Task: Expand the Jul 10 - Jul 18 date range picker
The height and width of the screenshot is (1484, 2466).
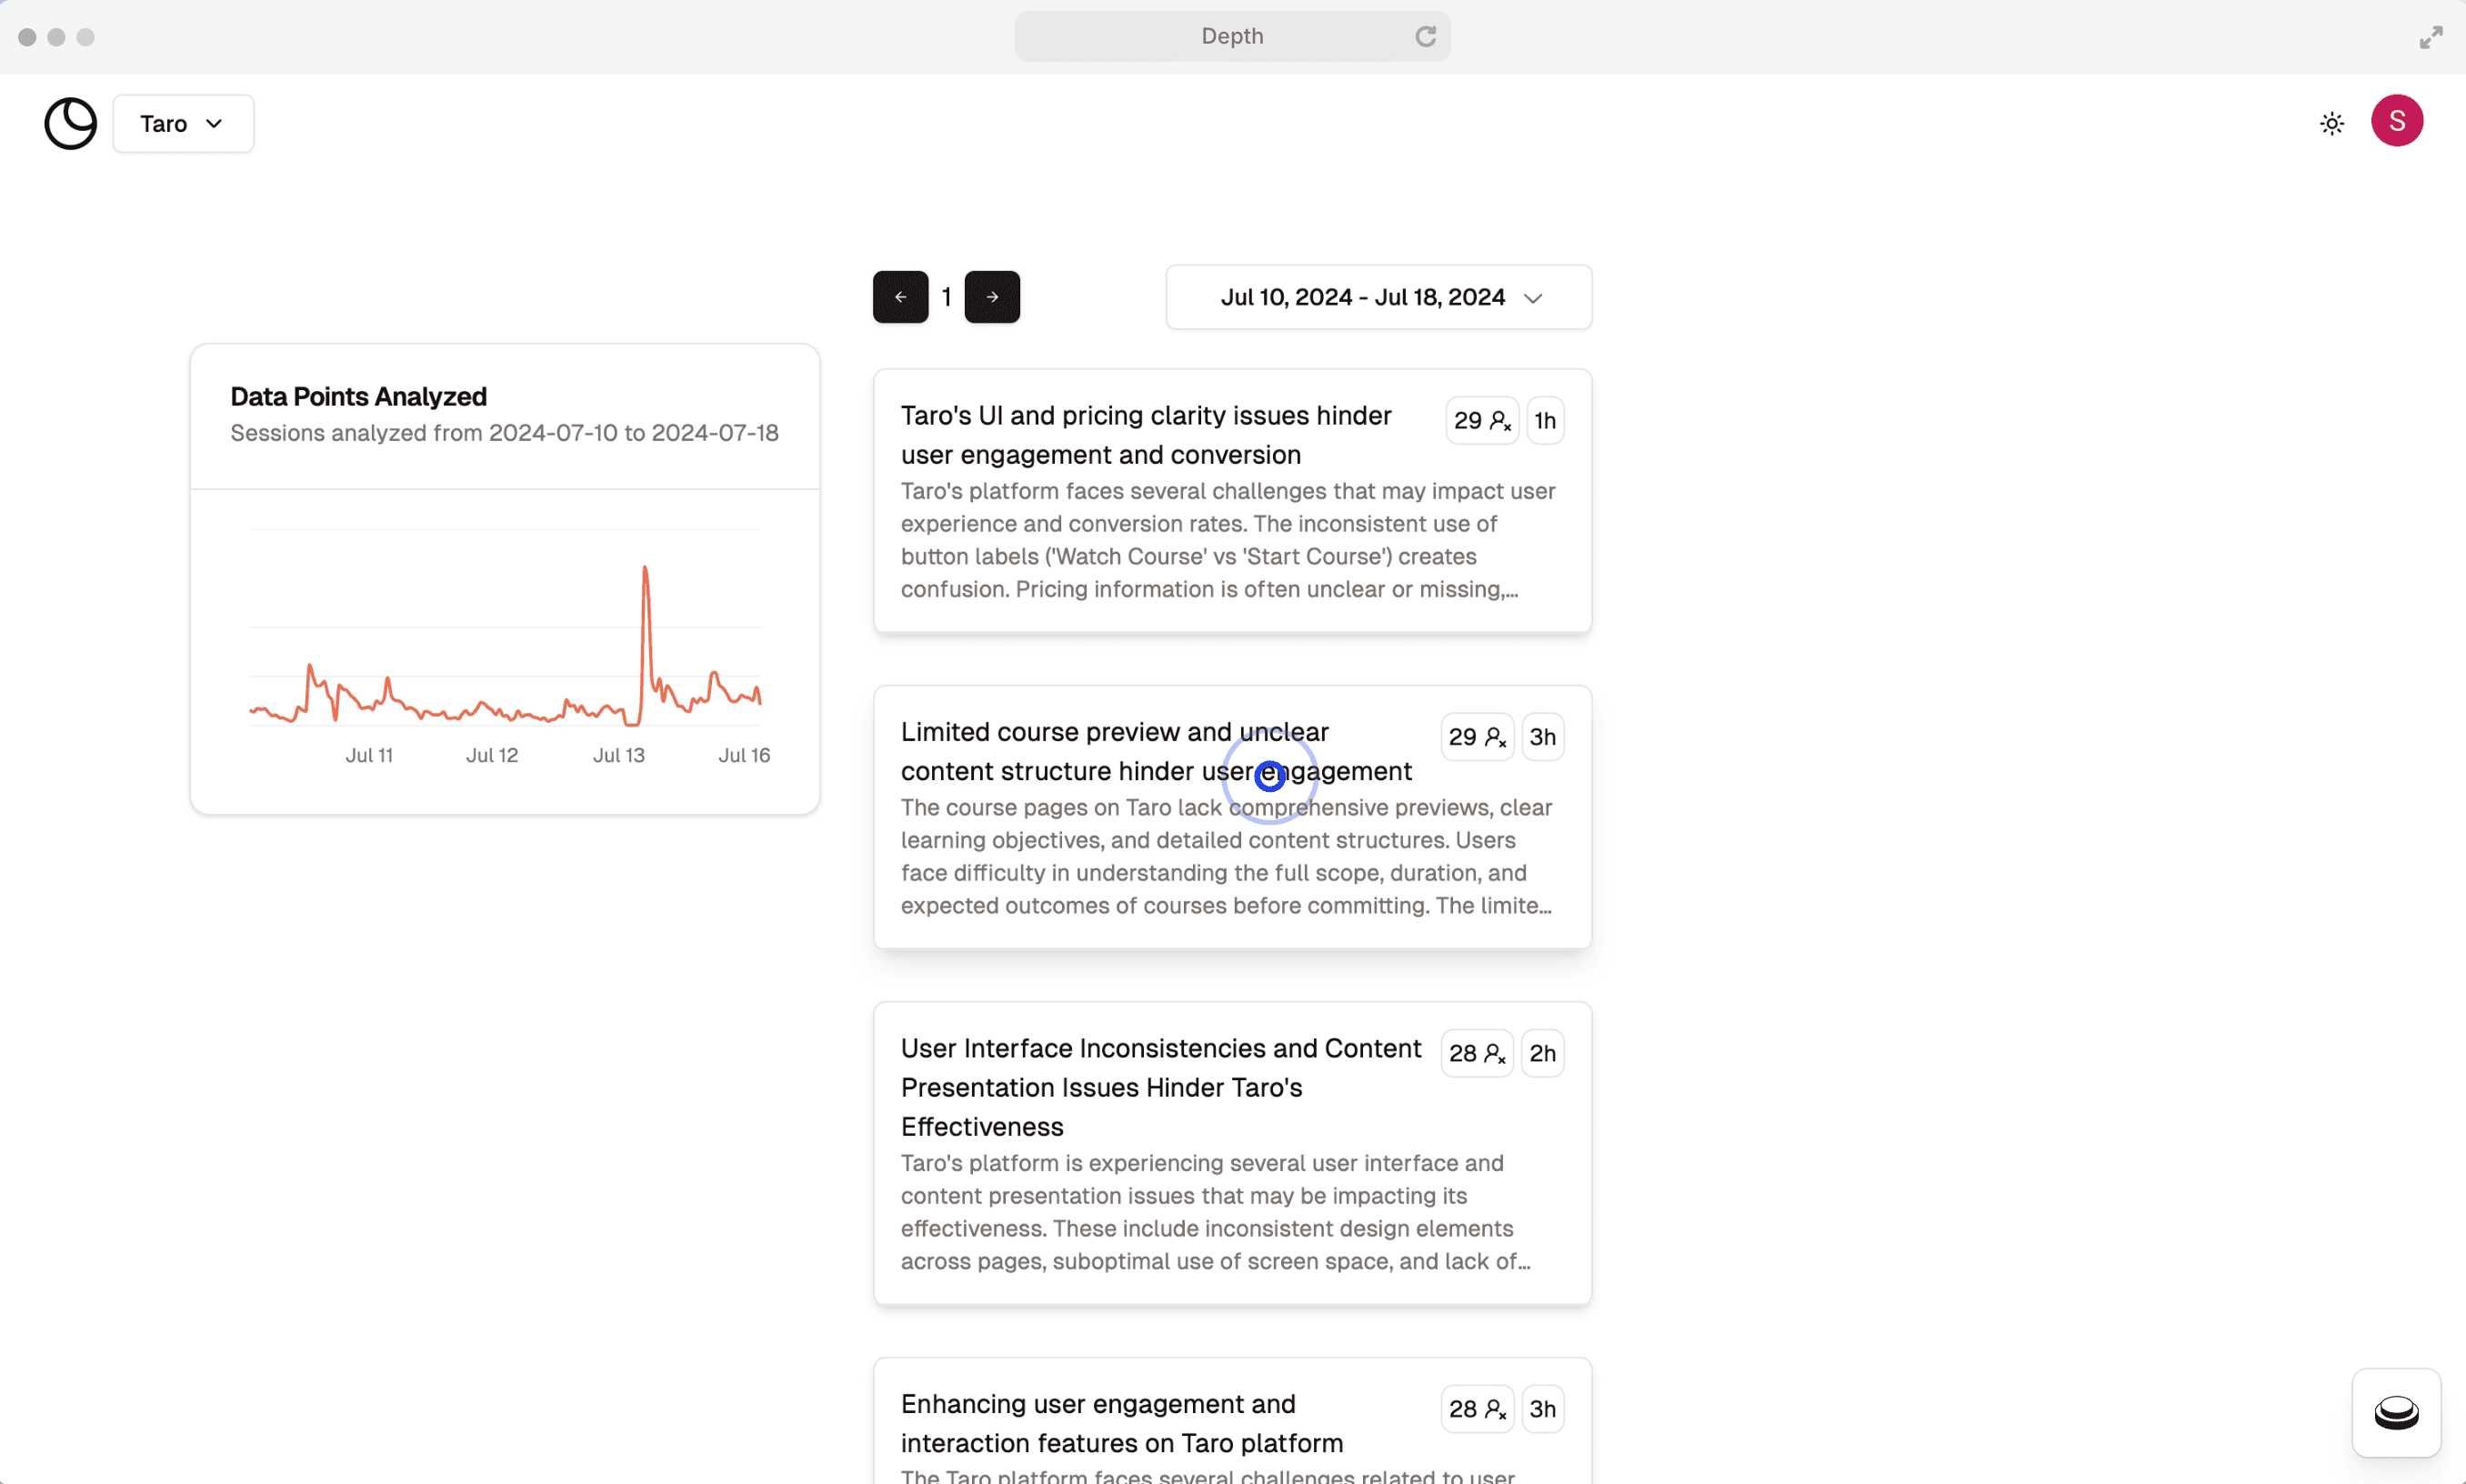Action: (1378, 297)
